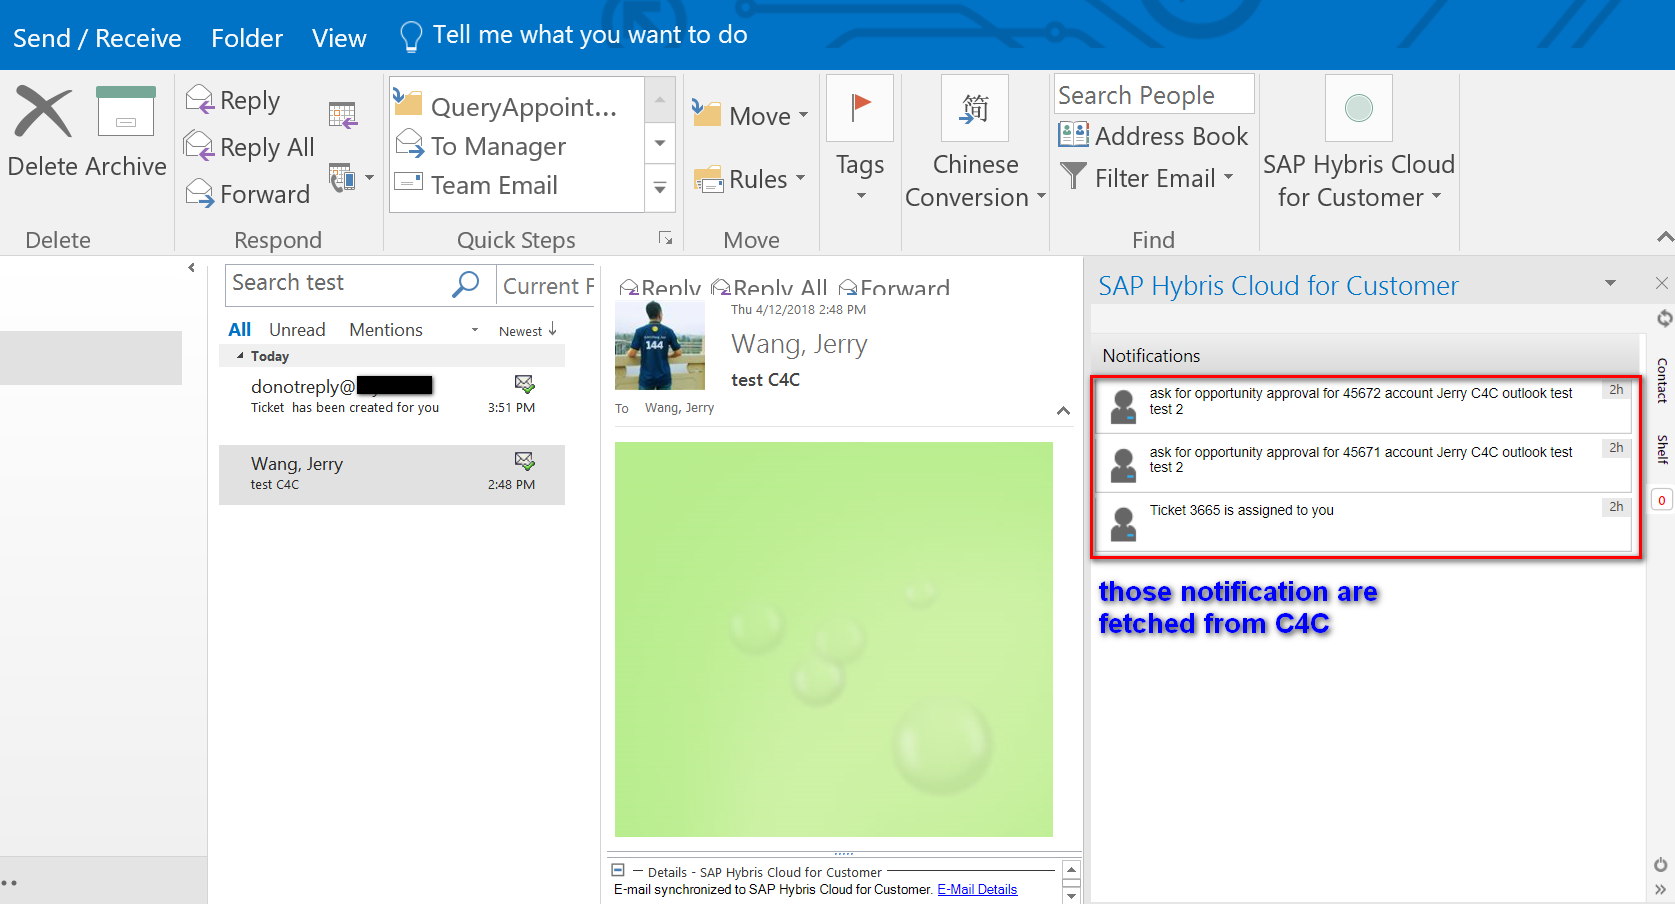Open the Address Book

click(x=1153, y=135)
